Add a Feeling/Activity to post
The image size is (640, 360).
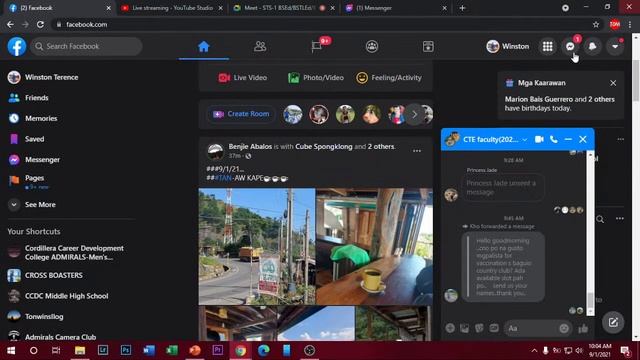[x=389, y=78]
